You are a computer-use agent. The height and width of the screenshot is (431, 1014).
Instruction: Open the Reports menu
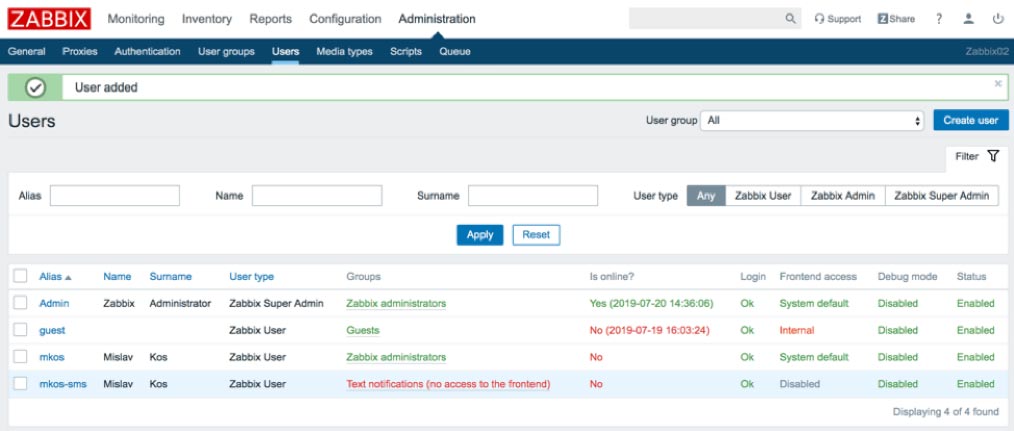[270, 19]
